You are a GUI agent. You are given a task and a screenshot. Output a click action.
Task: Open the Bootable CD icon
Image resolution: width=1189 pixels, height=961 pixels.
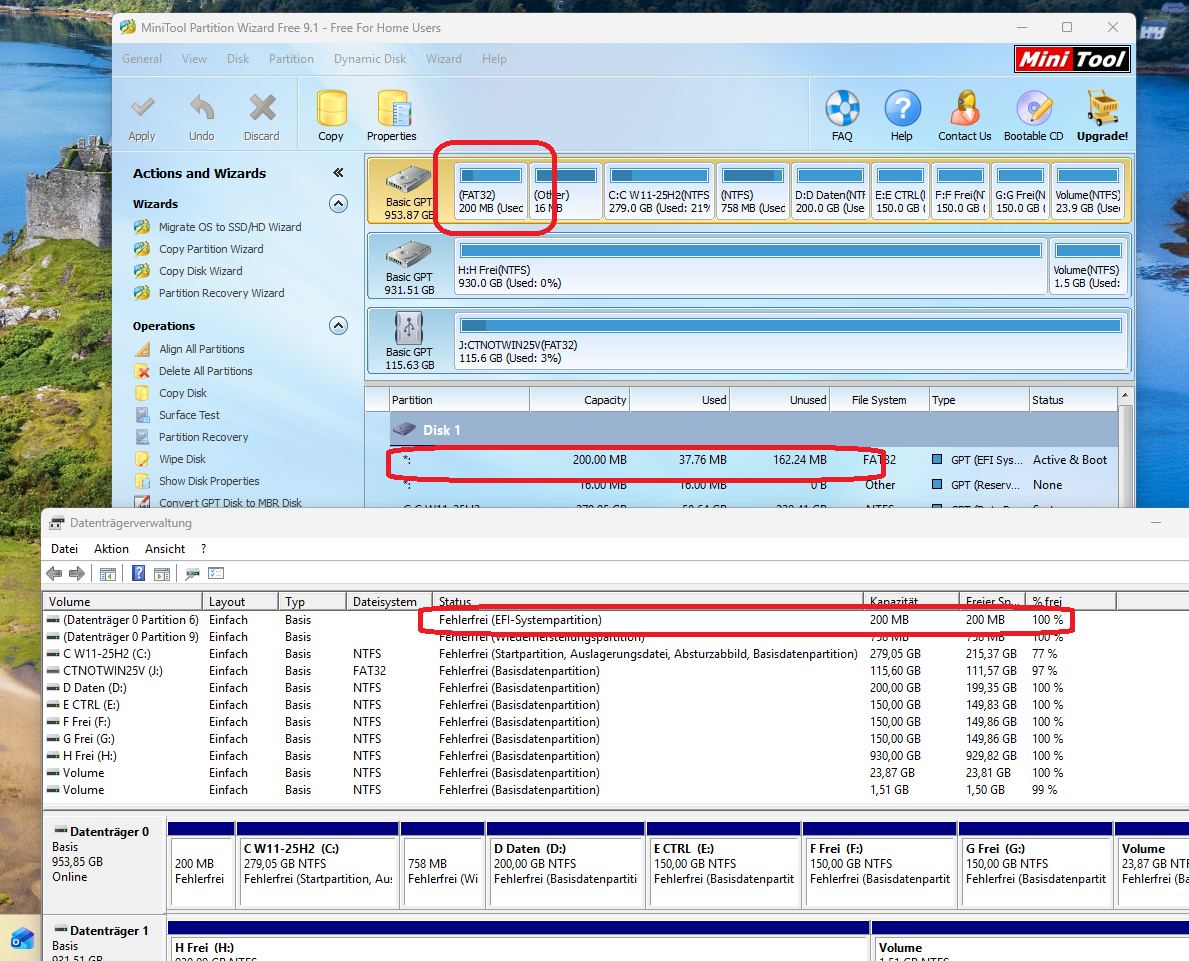click(1034, 108)
